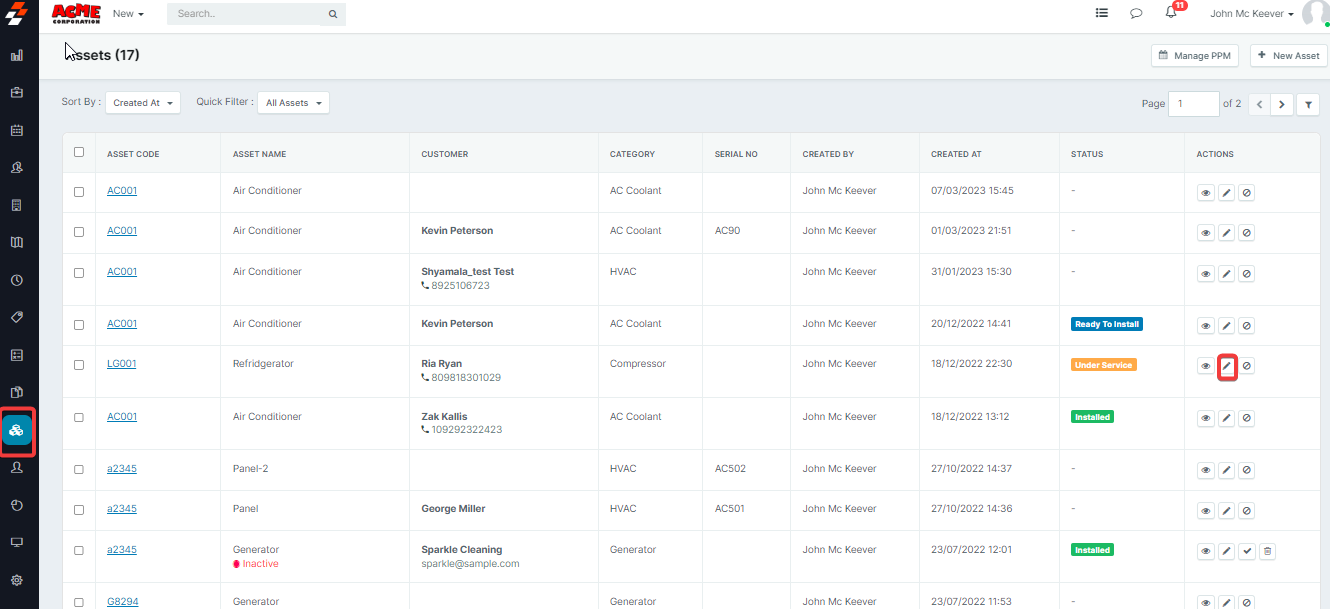Open the chat messages icon
The height and width of the screenshot is (609, 1330).
pos(1136,14)
